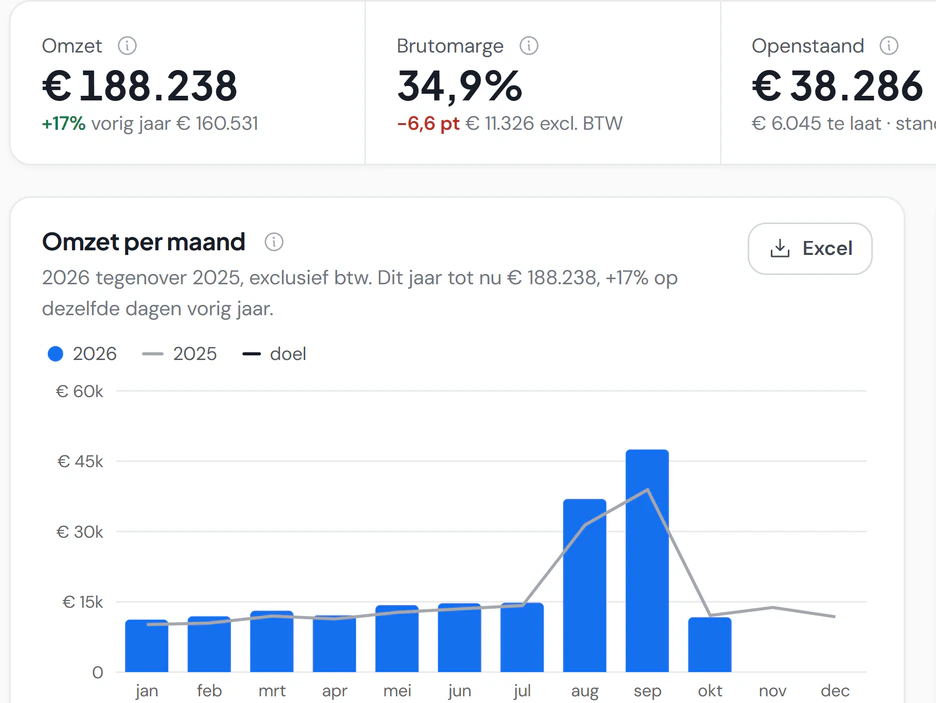Open the info icon next to Openstaand
This screenshot has width=936, height=703.
click(x=889, y=45)
